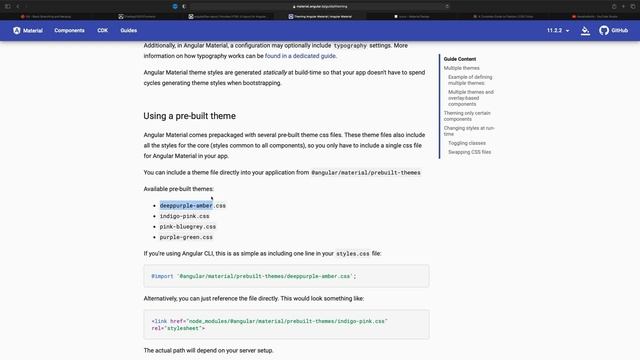This screenshot has height=360, width=640.
Task: Jump to Example of defining multiple themes
Action: tap(470, 80)
